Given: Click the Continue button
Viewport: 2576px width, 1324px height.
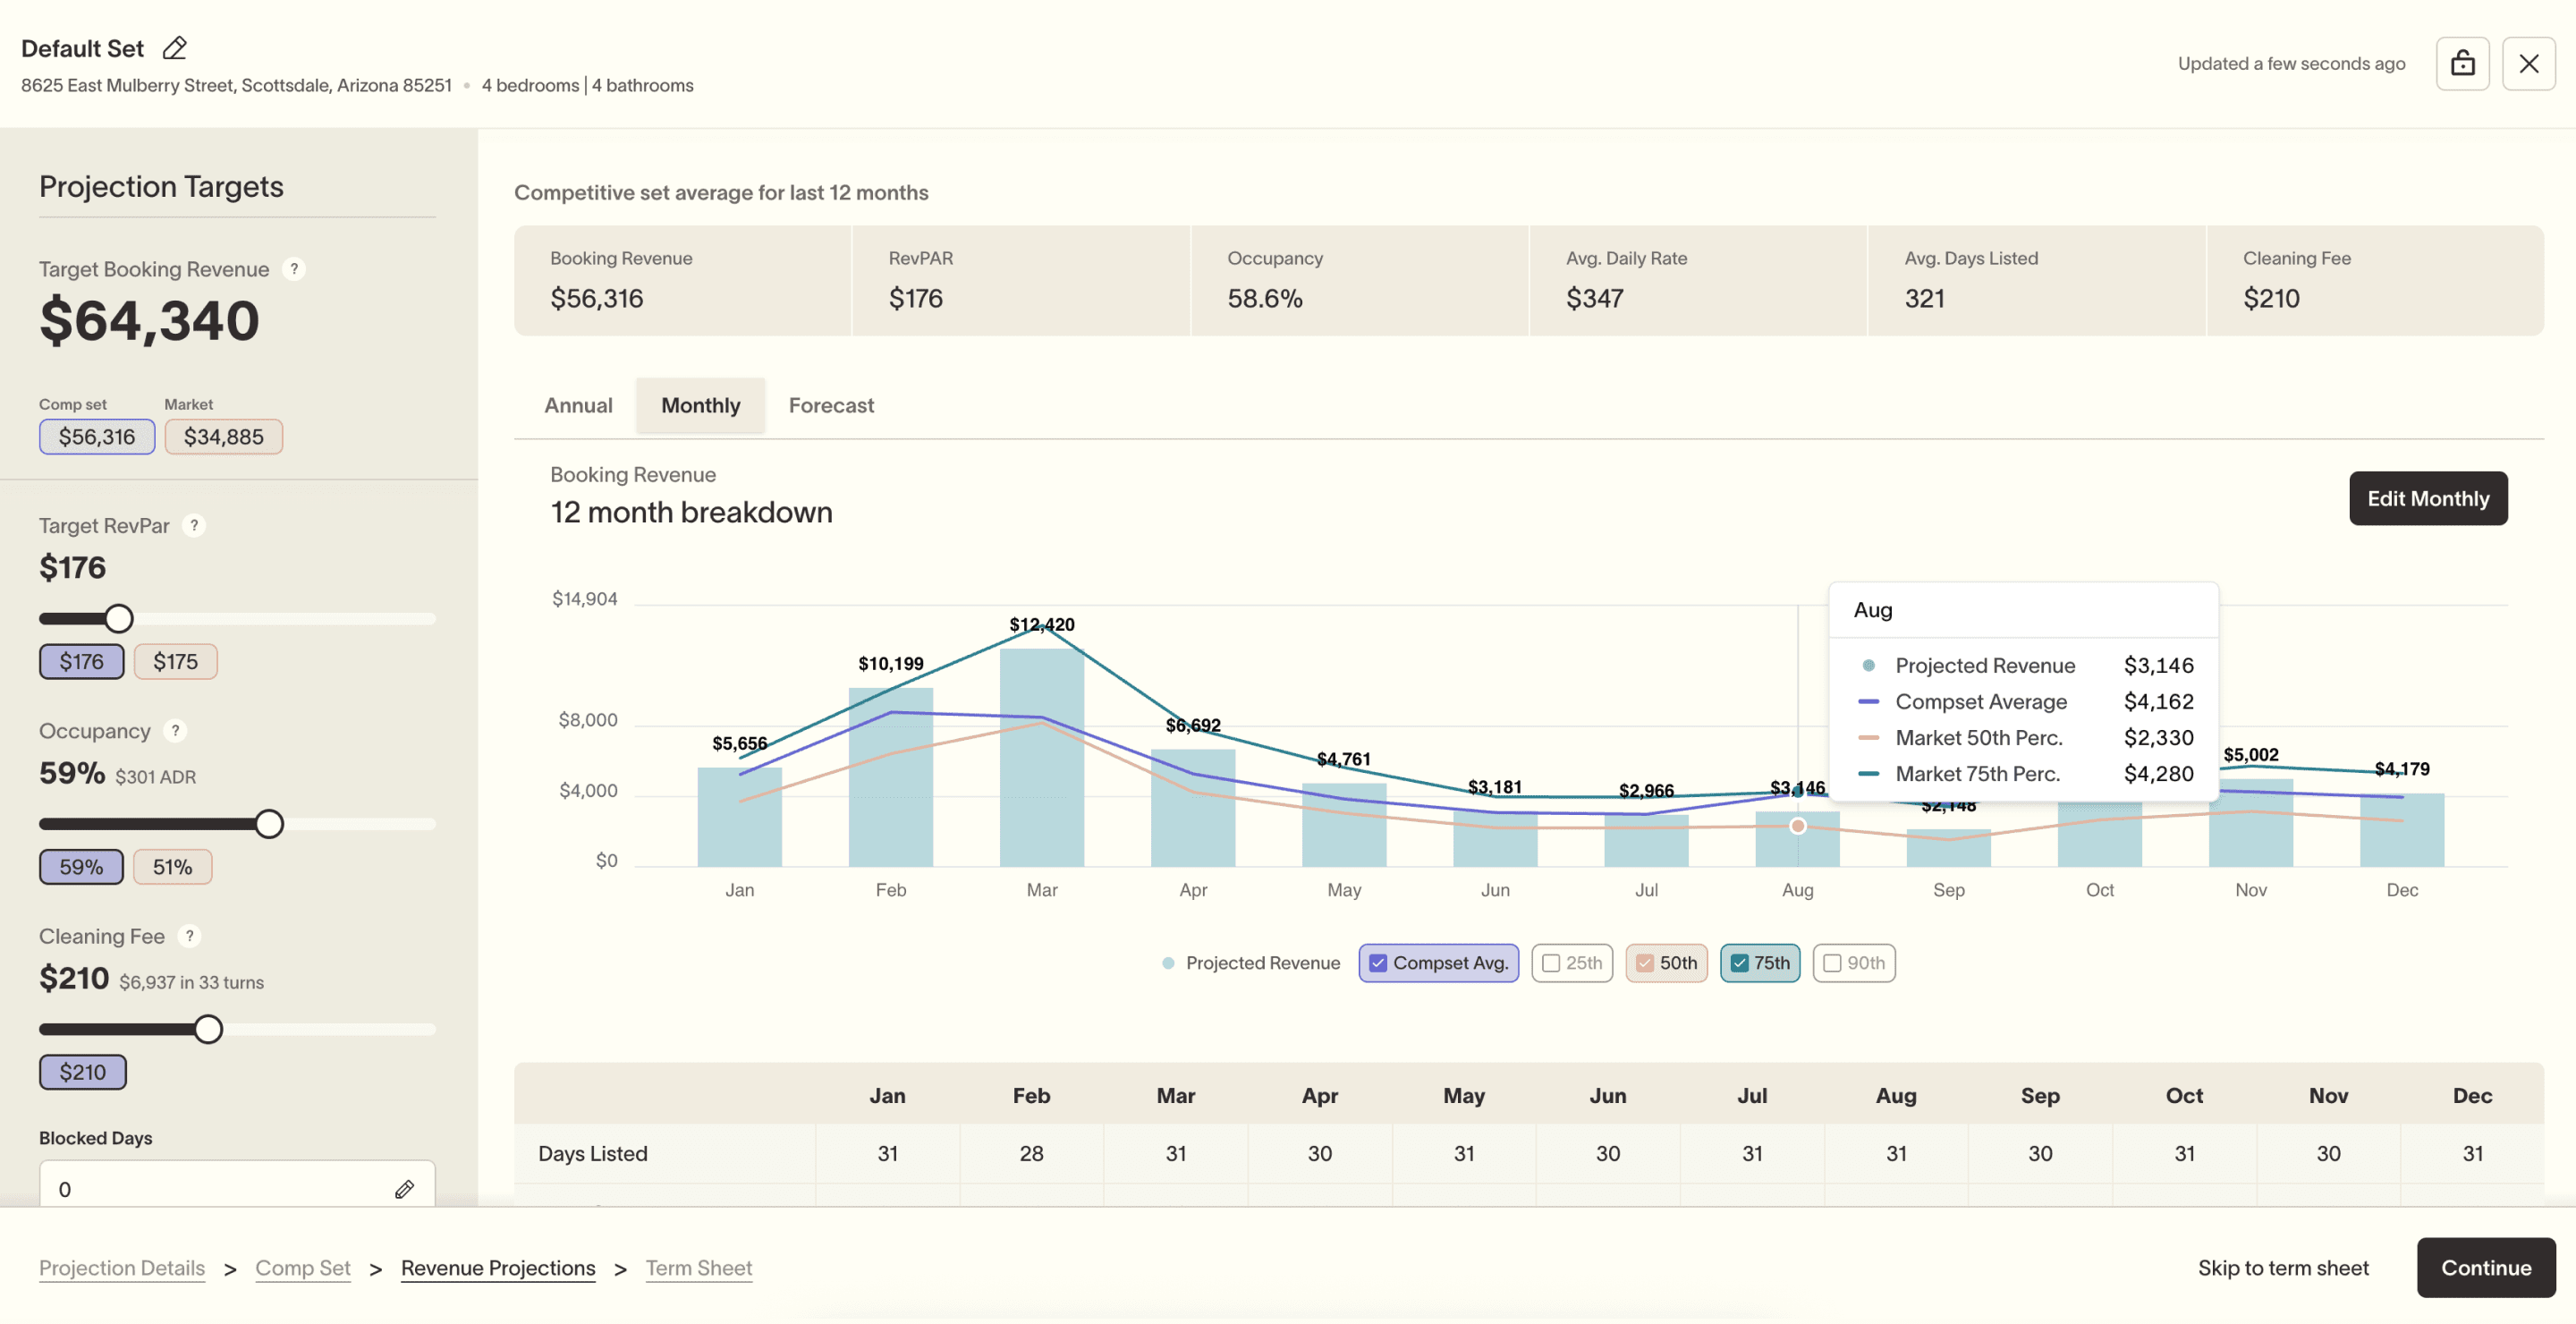Looking at the screenshot, I should point(2487,1268).
